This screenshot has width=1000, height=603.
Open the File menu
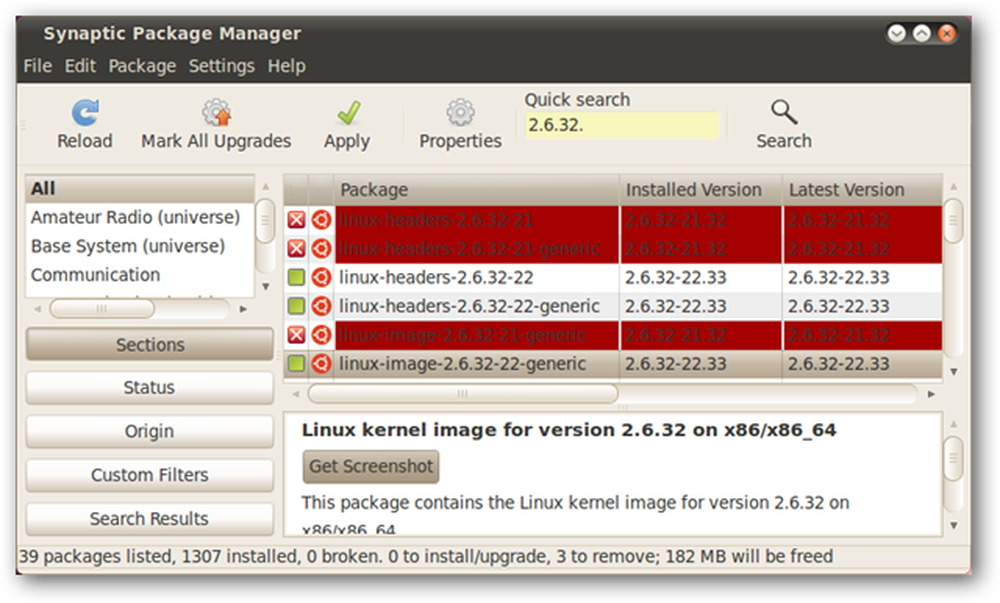tap(38, 66)
